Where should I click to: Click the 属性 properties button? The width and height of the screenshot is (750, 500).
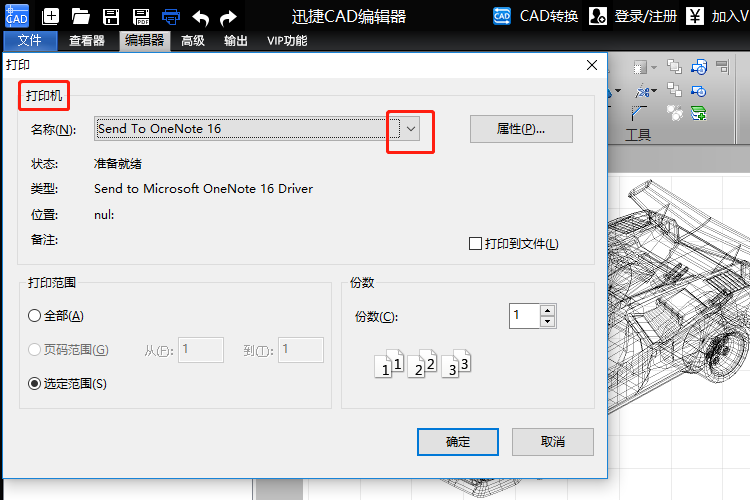click(521, 129)
